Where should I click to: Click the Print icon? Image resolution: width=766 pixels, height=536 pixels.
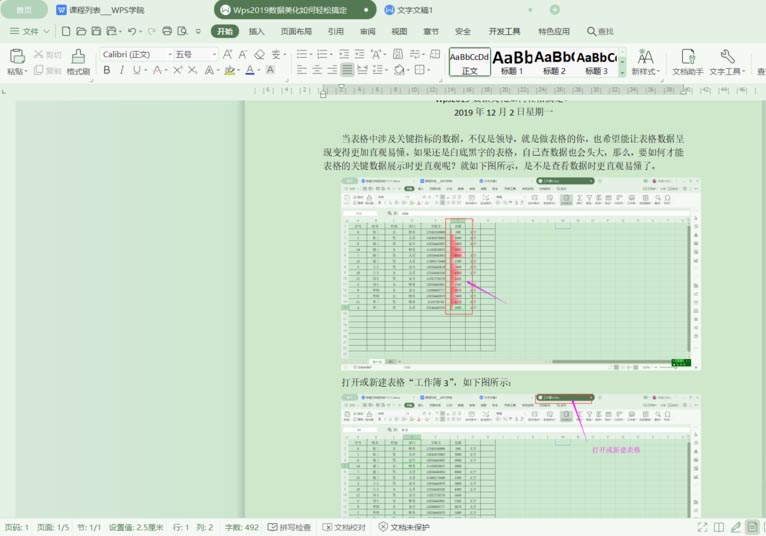[167, 31]
